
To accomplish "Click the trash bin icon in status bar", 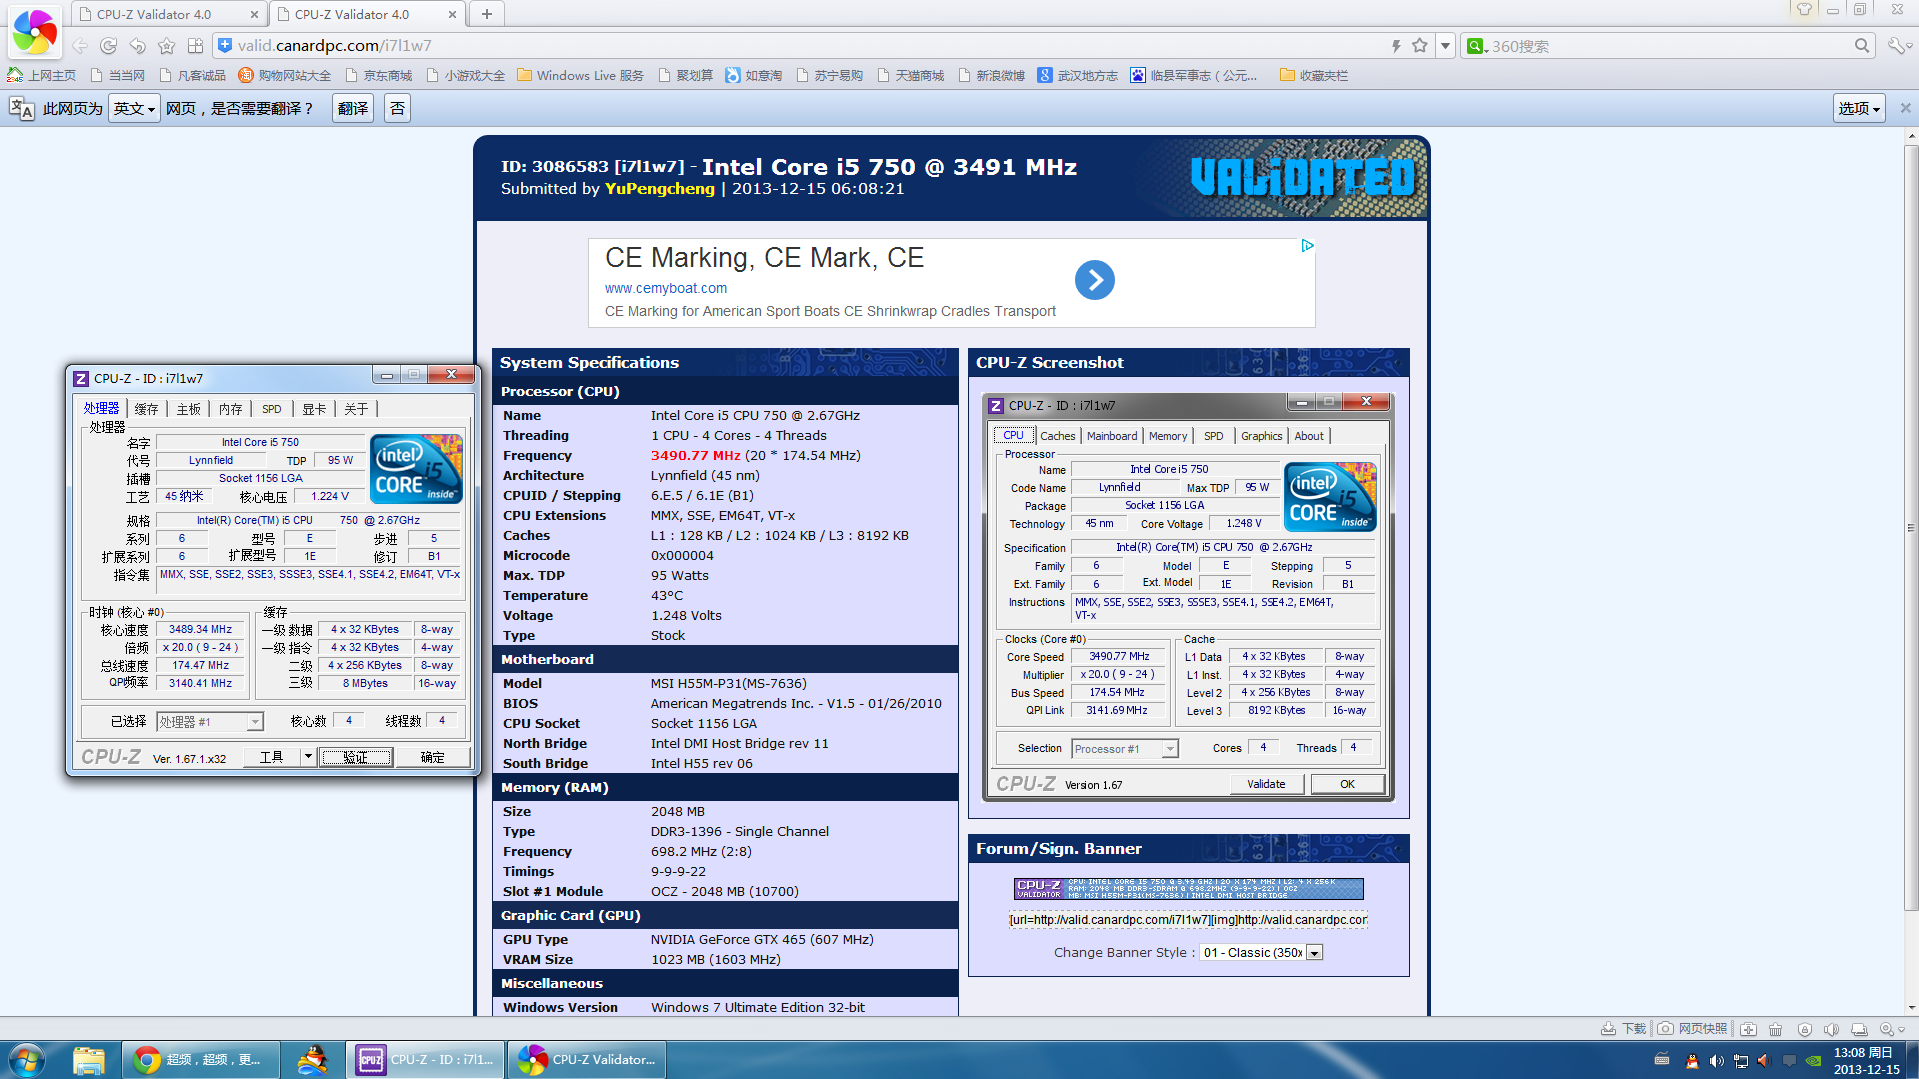I will pos(1776,1029).
